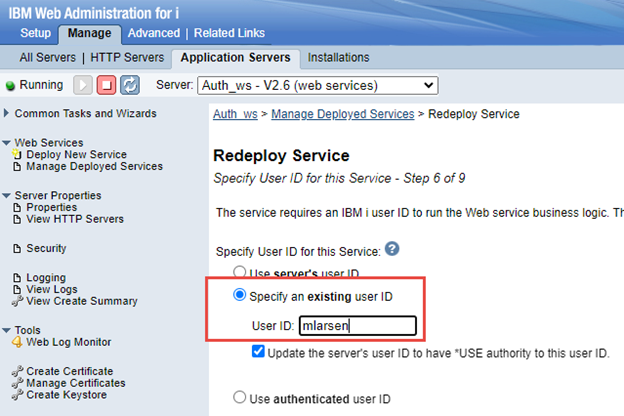Viewport: 624px width, 416px height.
Task: Open Web Log Monitor sidebar link
Action: tap(68, 342)
